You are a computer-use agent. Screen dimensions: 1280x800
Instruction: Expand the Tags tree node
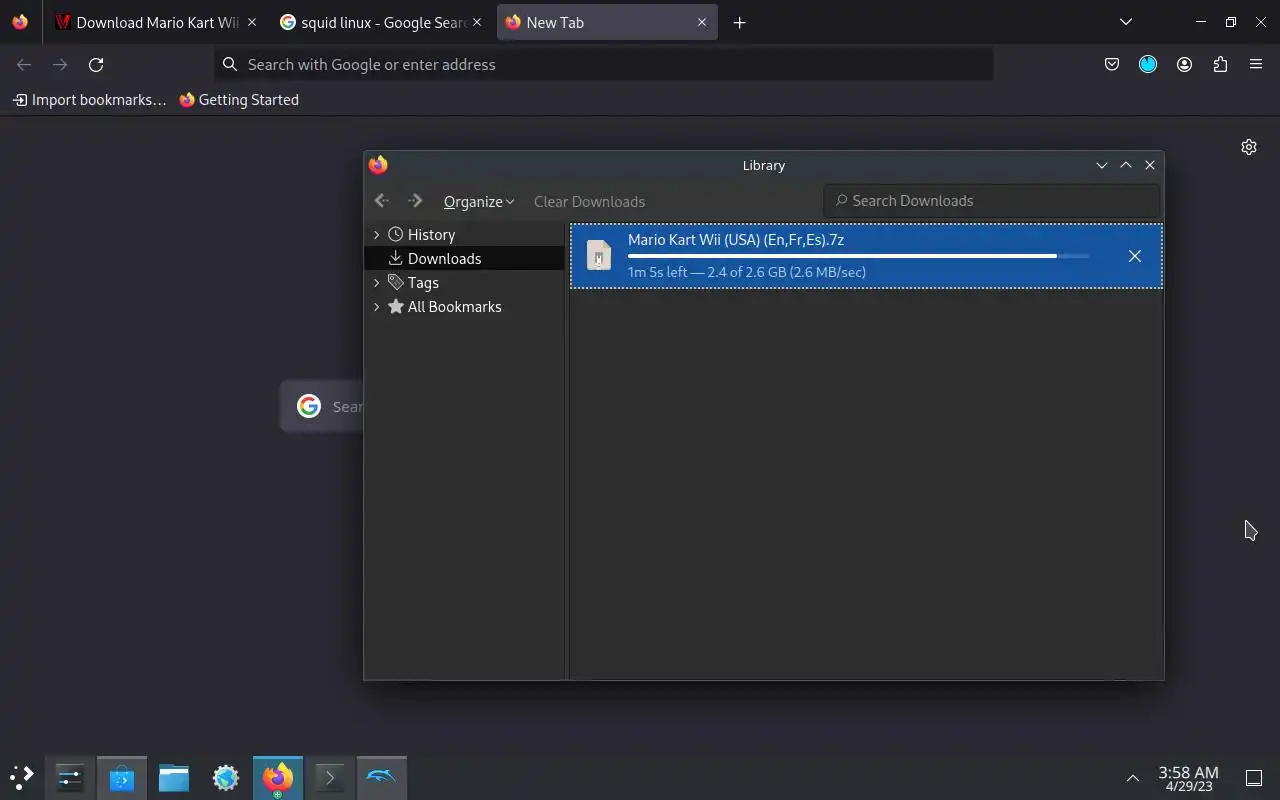pyautogui.click(x=376, y=283)
